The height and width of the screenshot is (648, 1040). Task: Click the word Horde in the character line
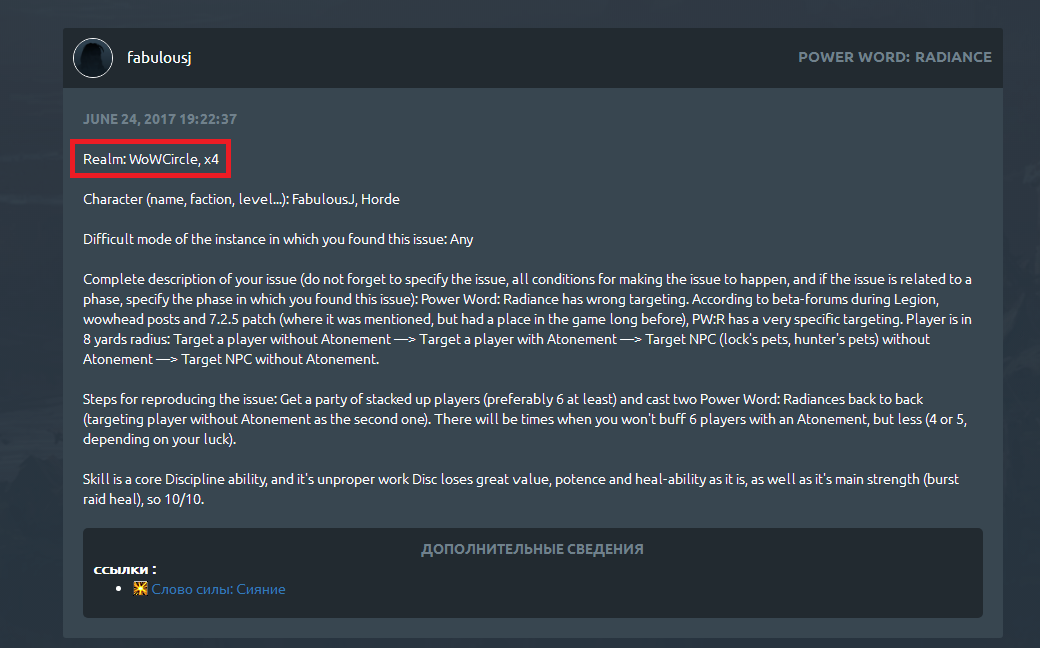(x=380, y=199)
